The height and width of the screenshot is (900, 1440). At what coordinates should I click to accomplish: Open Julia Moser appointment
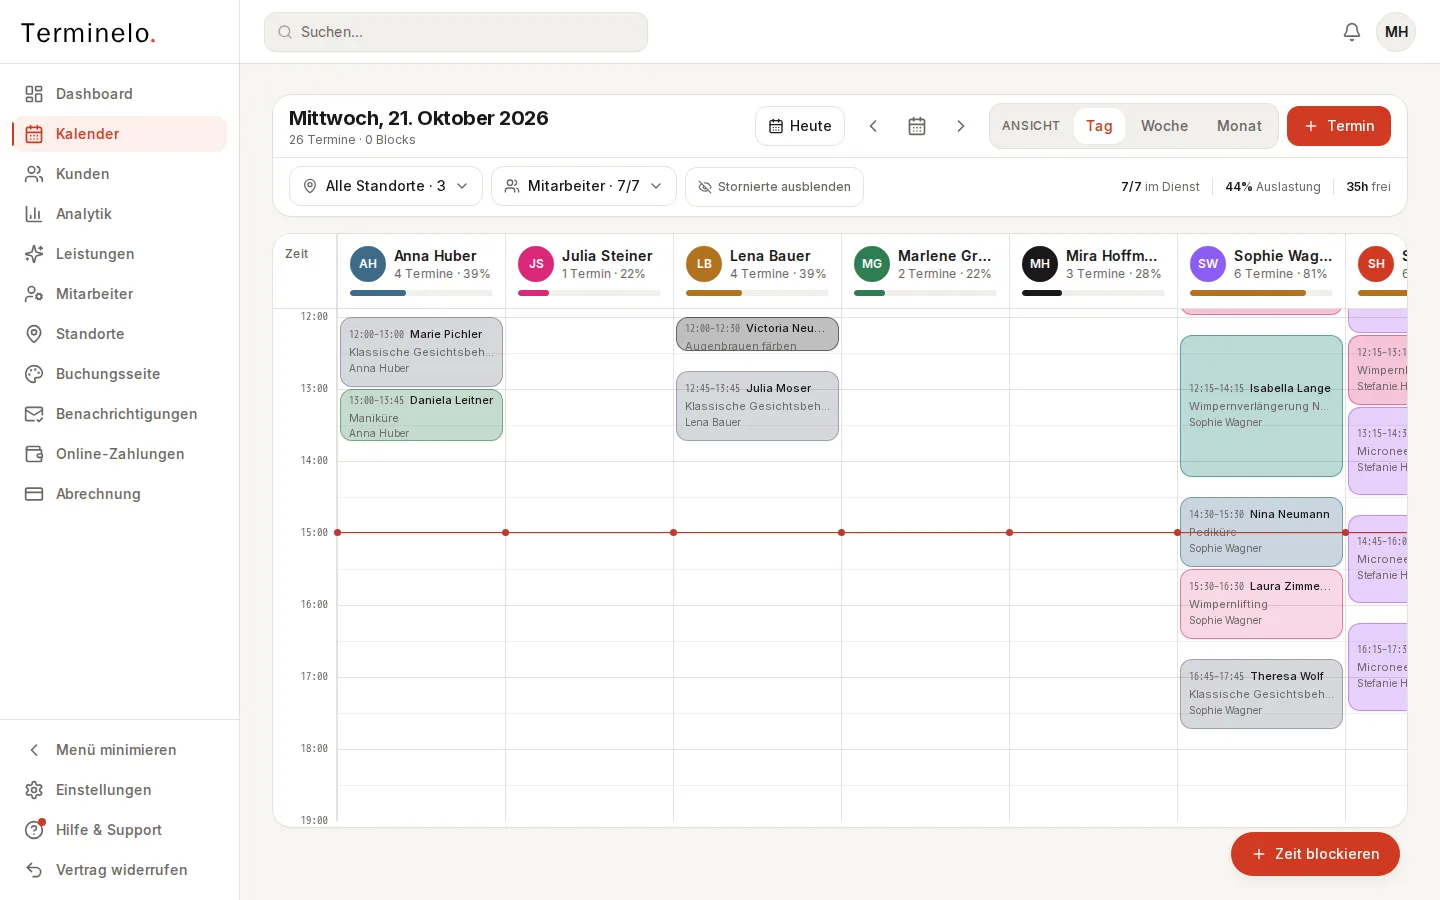pos(757,406)
